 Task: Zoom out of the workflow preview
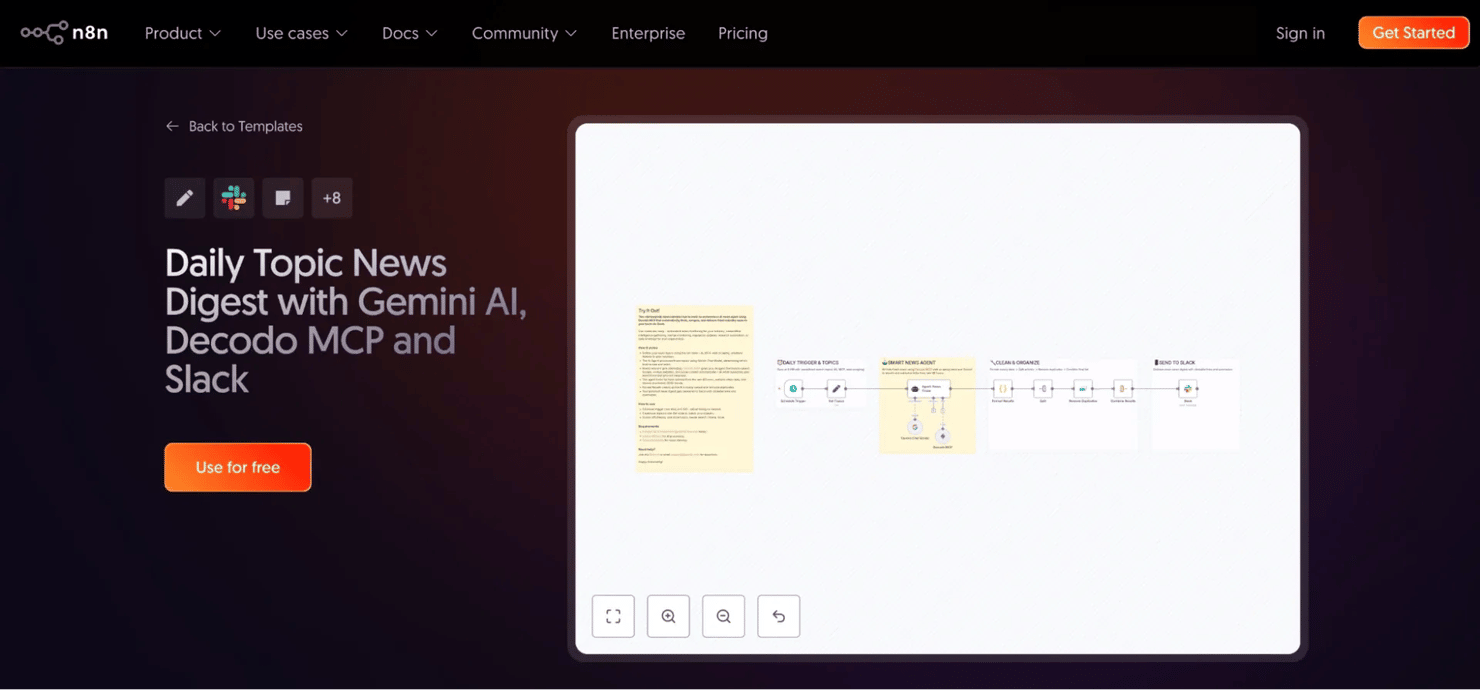[x=723, y=616]
